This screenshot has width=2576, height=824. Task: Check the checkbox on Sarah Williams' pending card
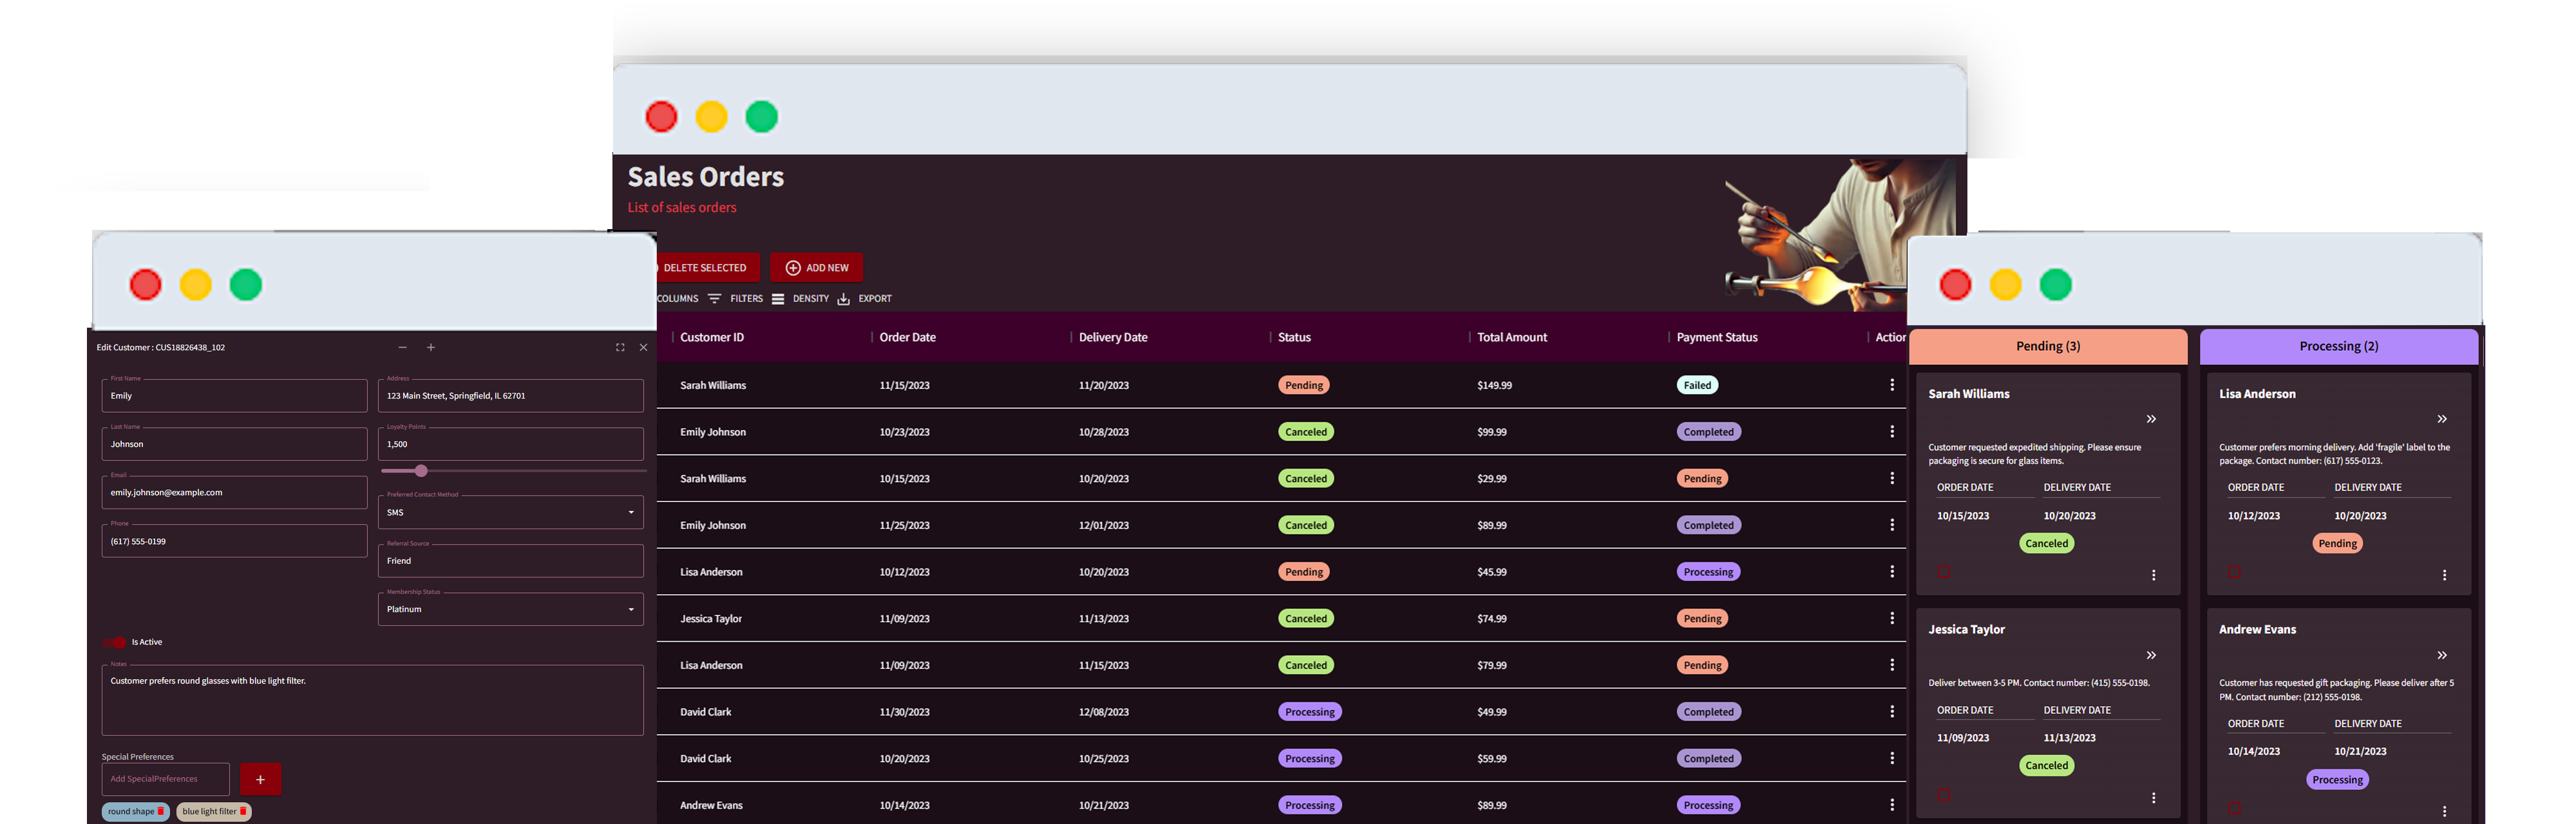pos(1943,571)
